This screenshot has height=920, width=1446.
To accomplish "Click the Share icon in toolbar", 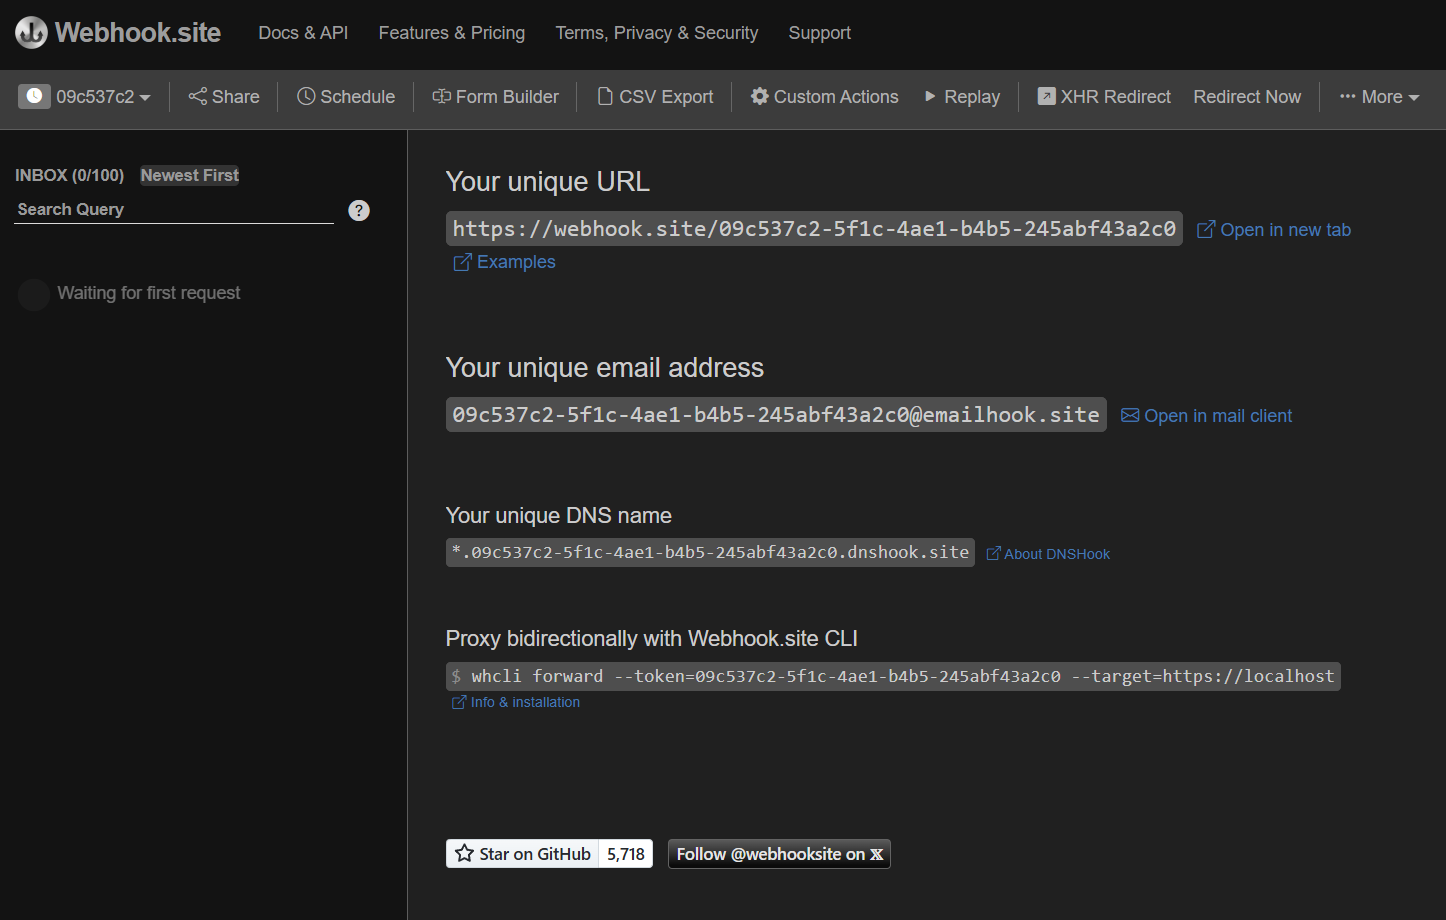I will pyautogui.click(x=198, y=96).
